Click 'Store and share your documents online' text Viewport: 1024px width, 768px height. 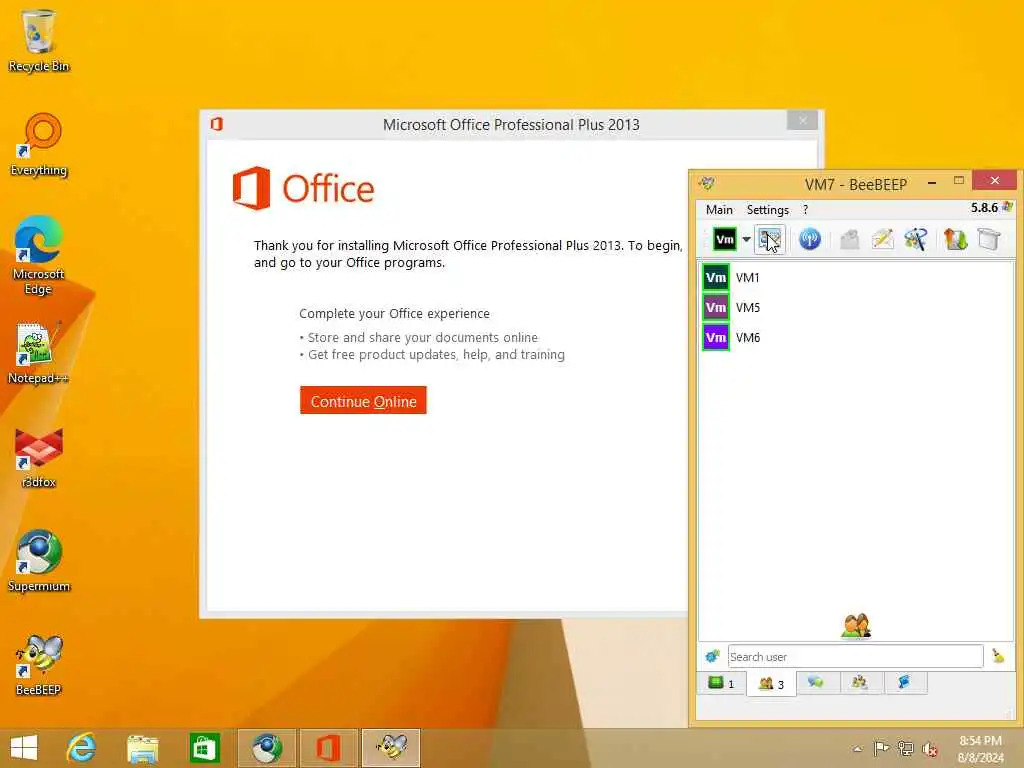click(423, 338)
